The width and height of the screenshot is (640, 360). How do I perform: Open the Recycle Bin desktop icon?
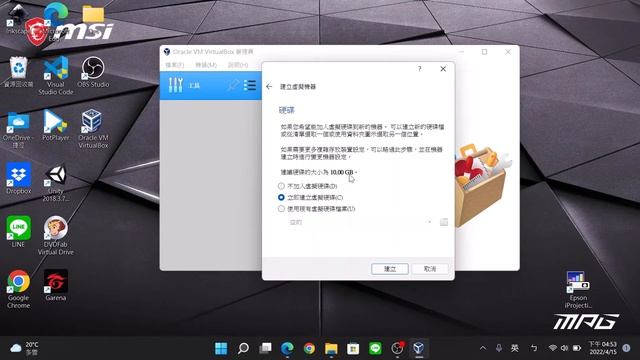click(x=18, y=72)
